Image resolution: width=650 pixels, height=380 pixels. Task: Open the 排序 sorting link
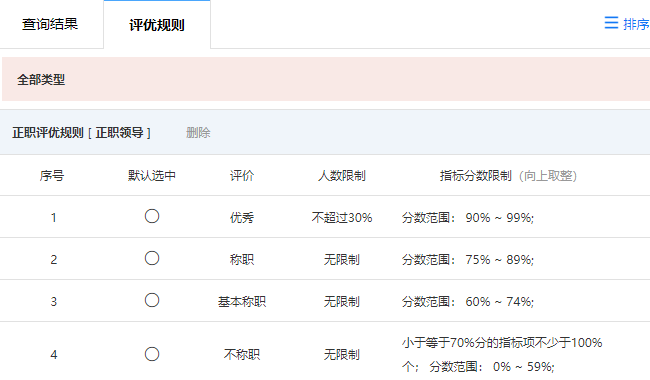tap(636, 24)
